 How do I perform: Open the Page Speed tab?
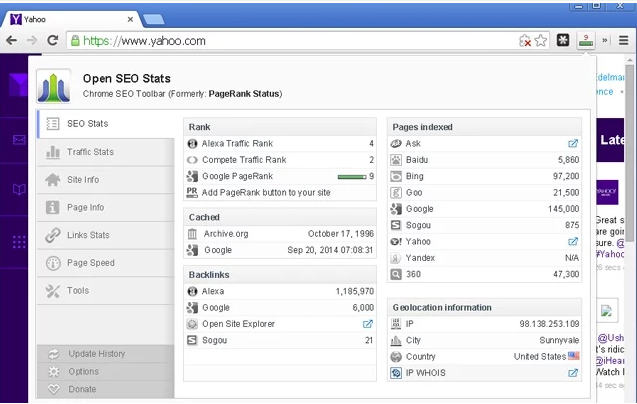click(106, 263)
